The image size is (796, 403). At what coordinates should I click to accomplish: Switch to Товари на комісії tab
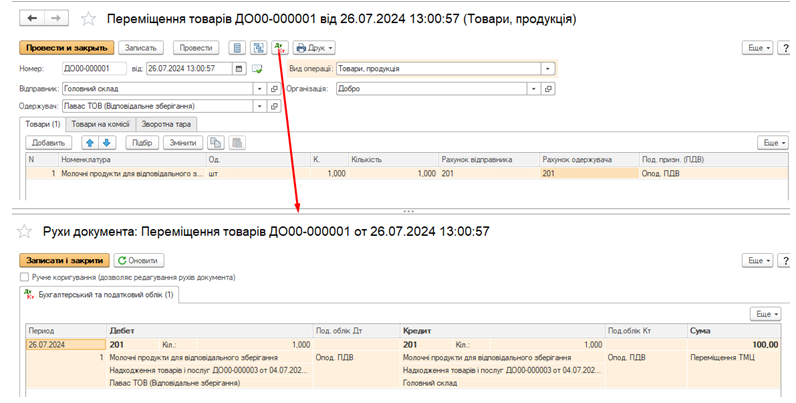(x=100, y=124)
